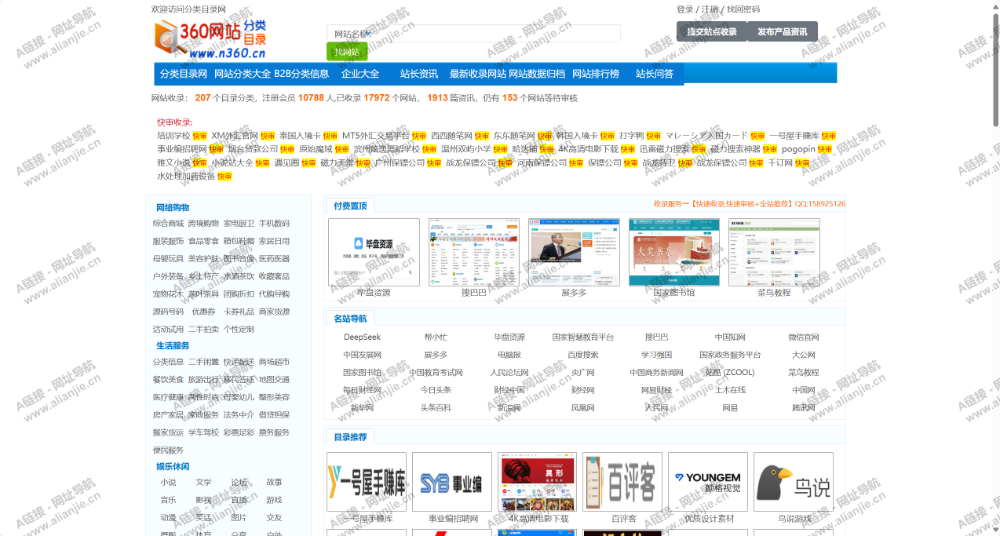Open the 鸟说 bird logo card
This screenshot has height=536, width=1000.
pos(793,482)
